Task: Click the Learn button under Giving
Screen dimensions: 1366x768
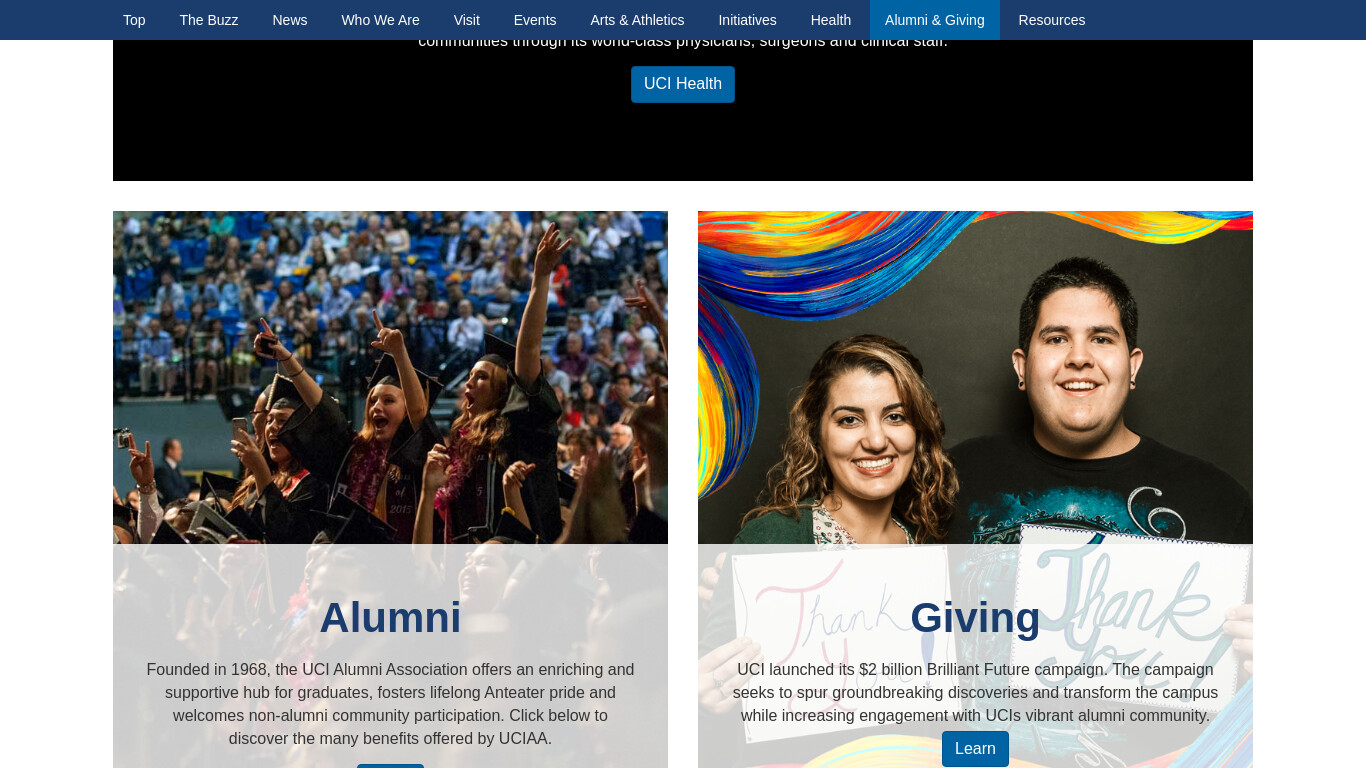Action: point(975,749)
